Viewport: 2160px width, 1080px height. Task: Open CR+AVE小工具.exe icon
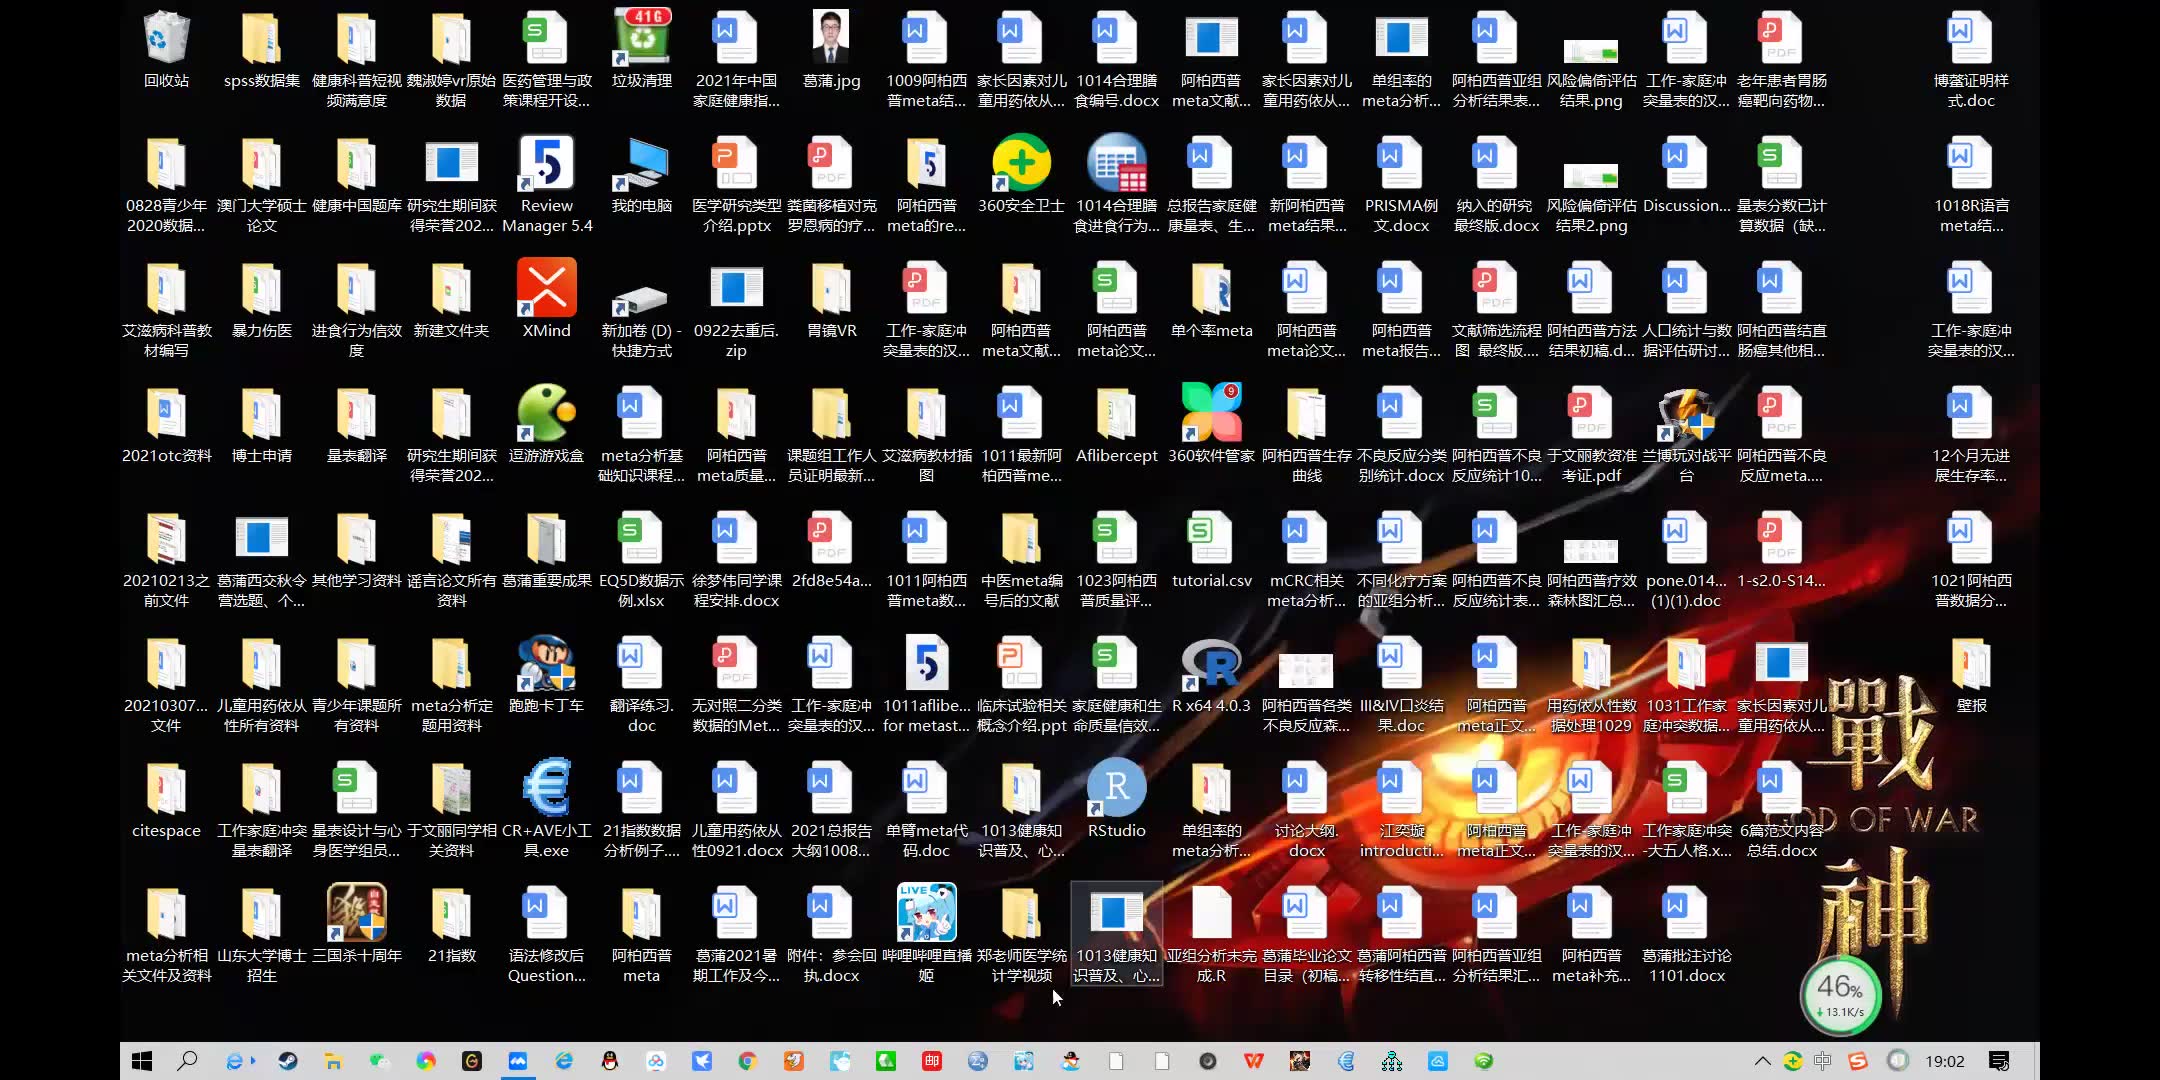pyautogui.click(x=547, y=810)
